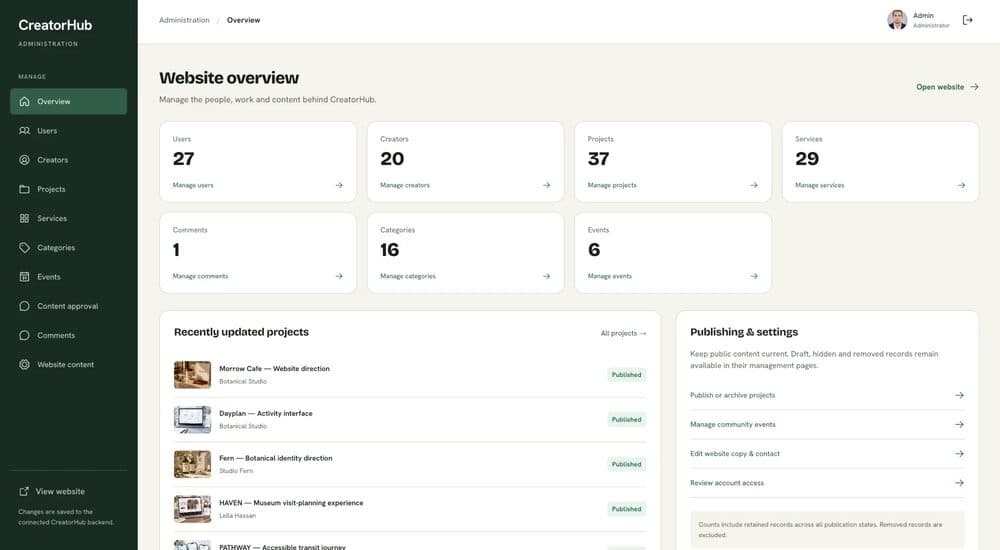
Task: Click the Creators profile icon in sidebar
Action: coord(24,160)
